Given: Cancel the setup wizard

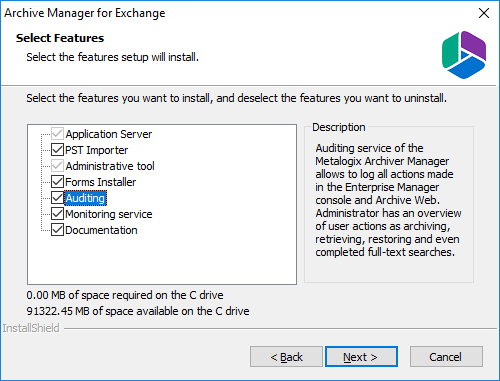Looking at the screenshot, I should click(x=446, y=357).
